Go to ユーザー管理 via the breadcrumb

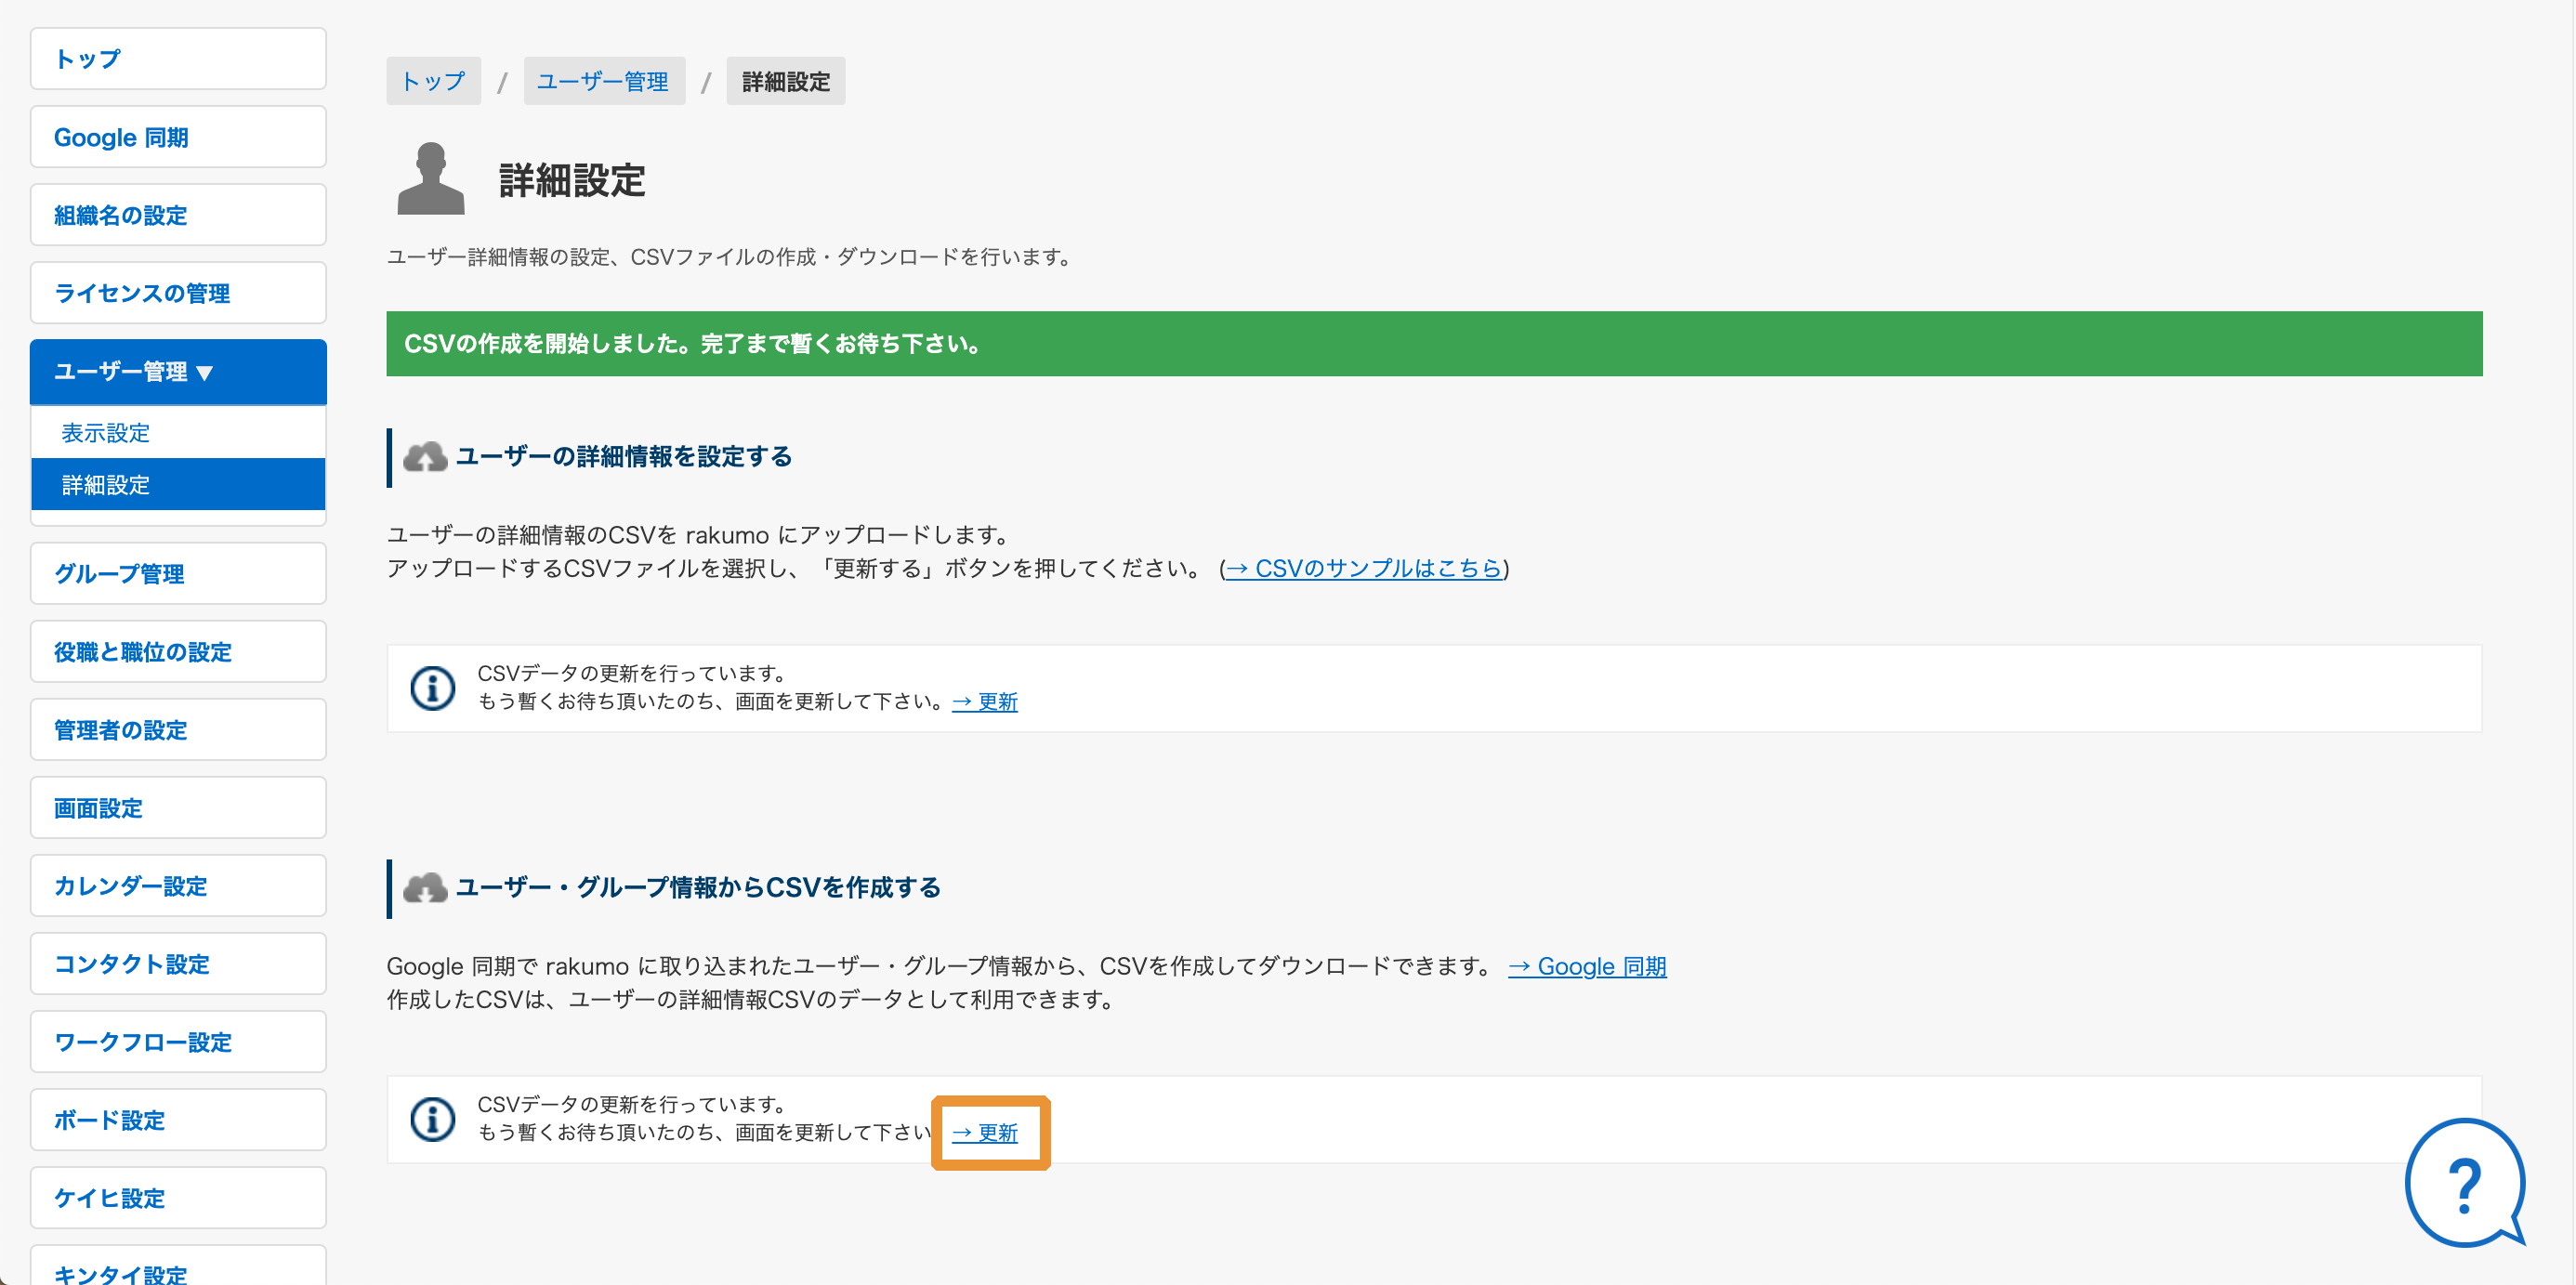[604, 81]
